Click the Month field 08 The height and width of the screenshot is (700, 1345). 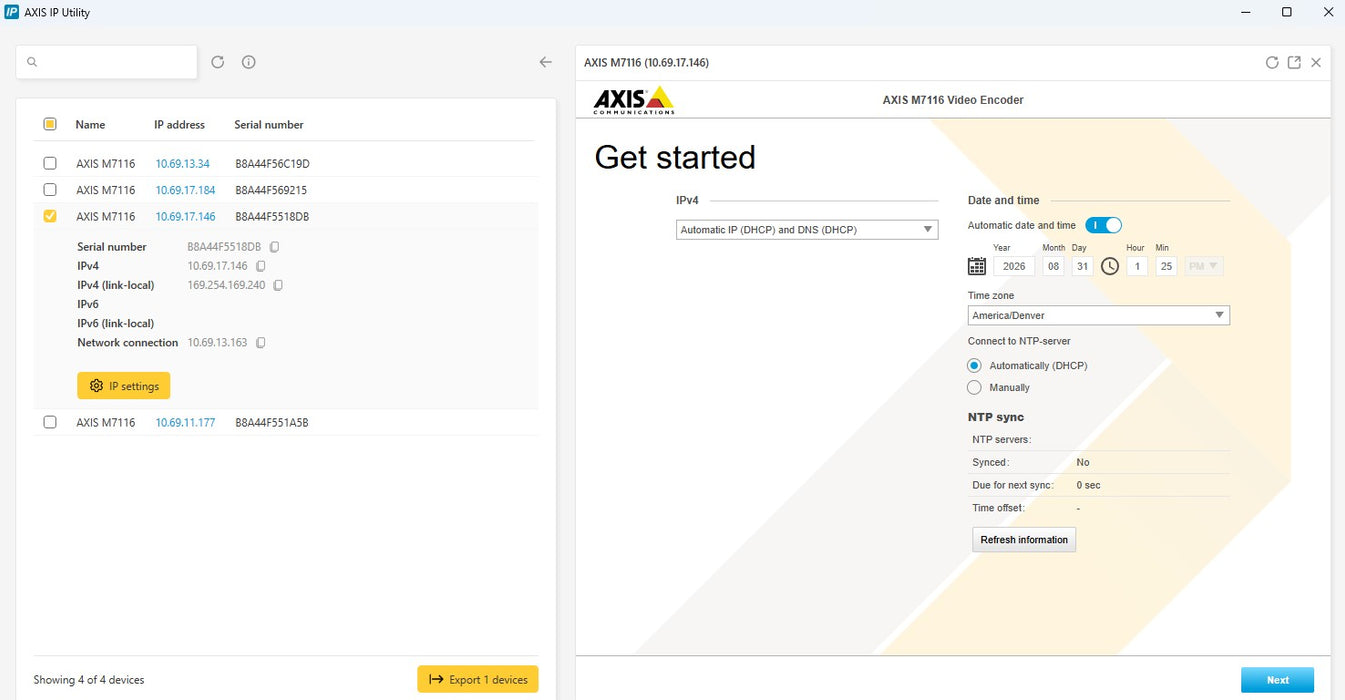point(1053,266)
